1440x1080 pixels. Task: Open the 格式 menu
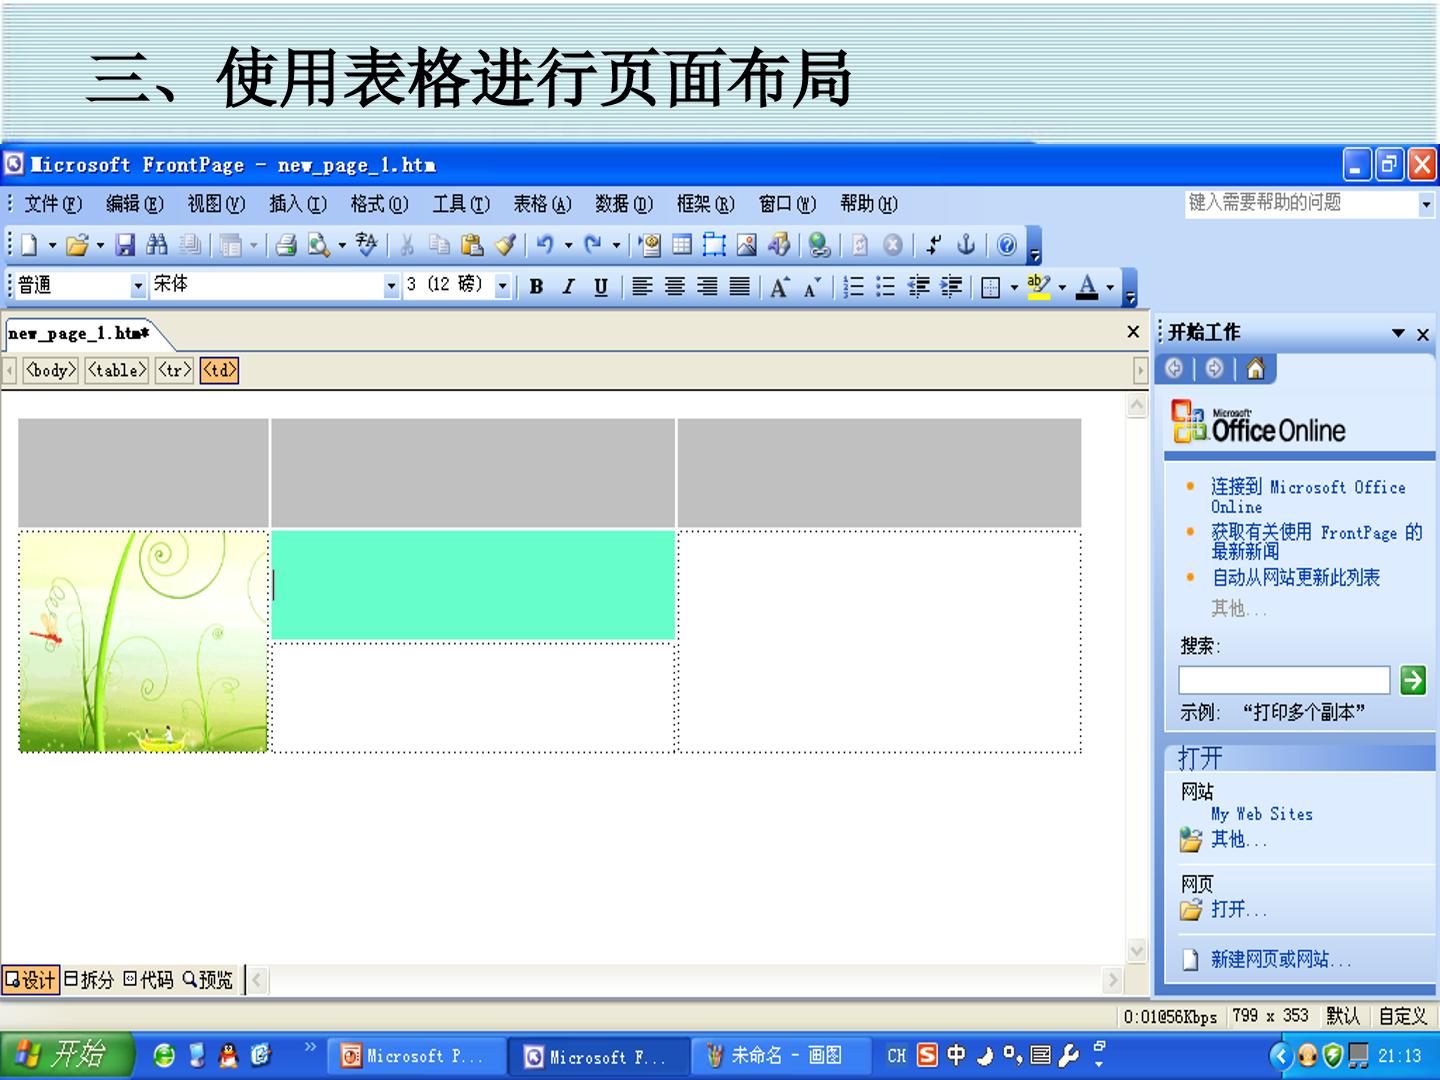click(379, 204)
